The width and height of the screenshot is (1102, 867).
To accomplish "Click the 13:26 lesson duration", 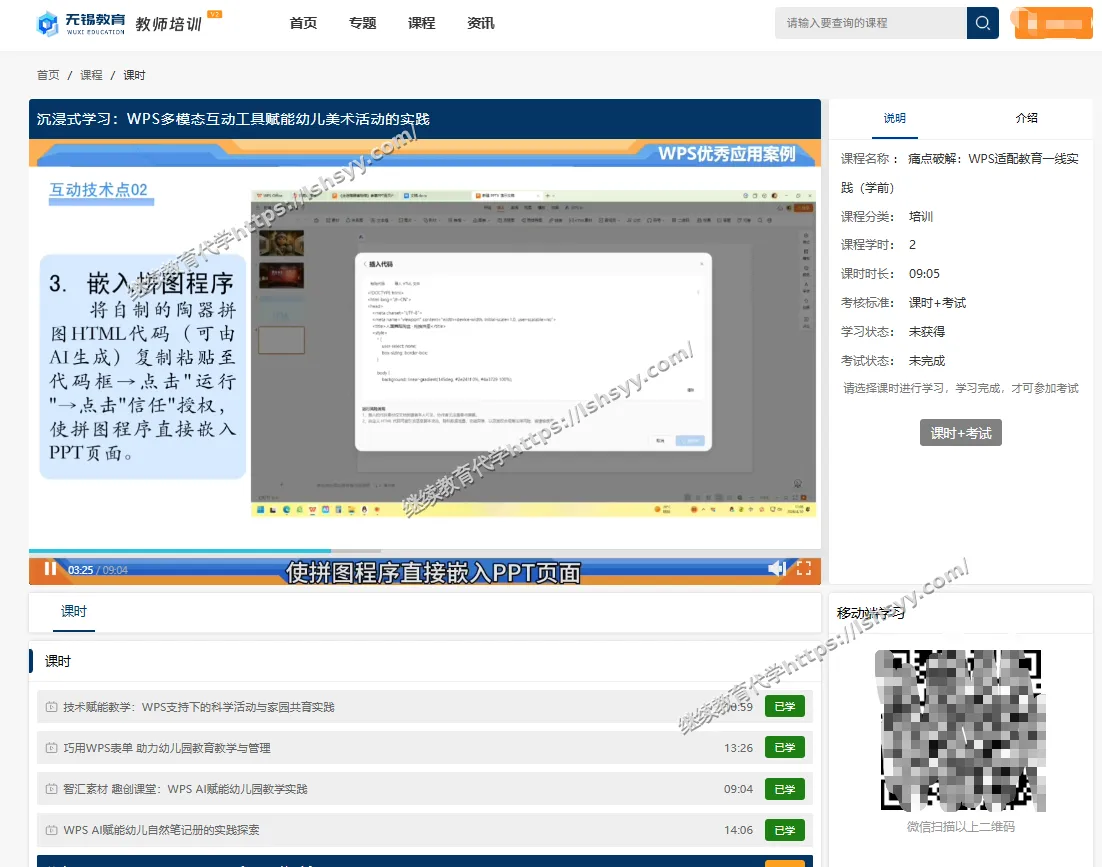I will point(738,748).
